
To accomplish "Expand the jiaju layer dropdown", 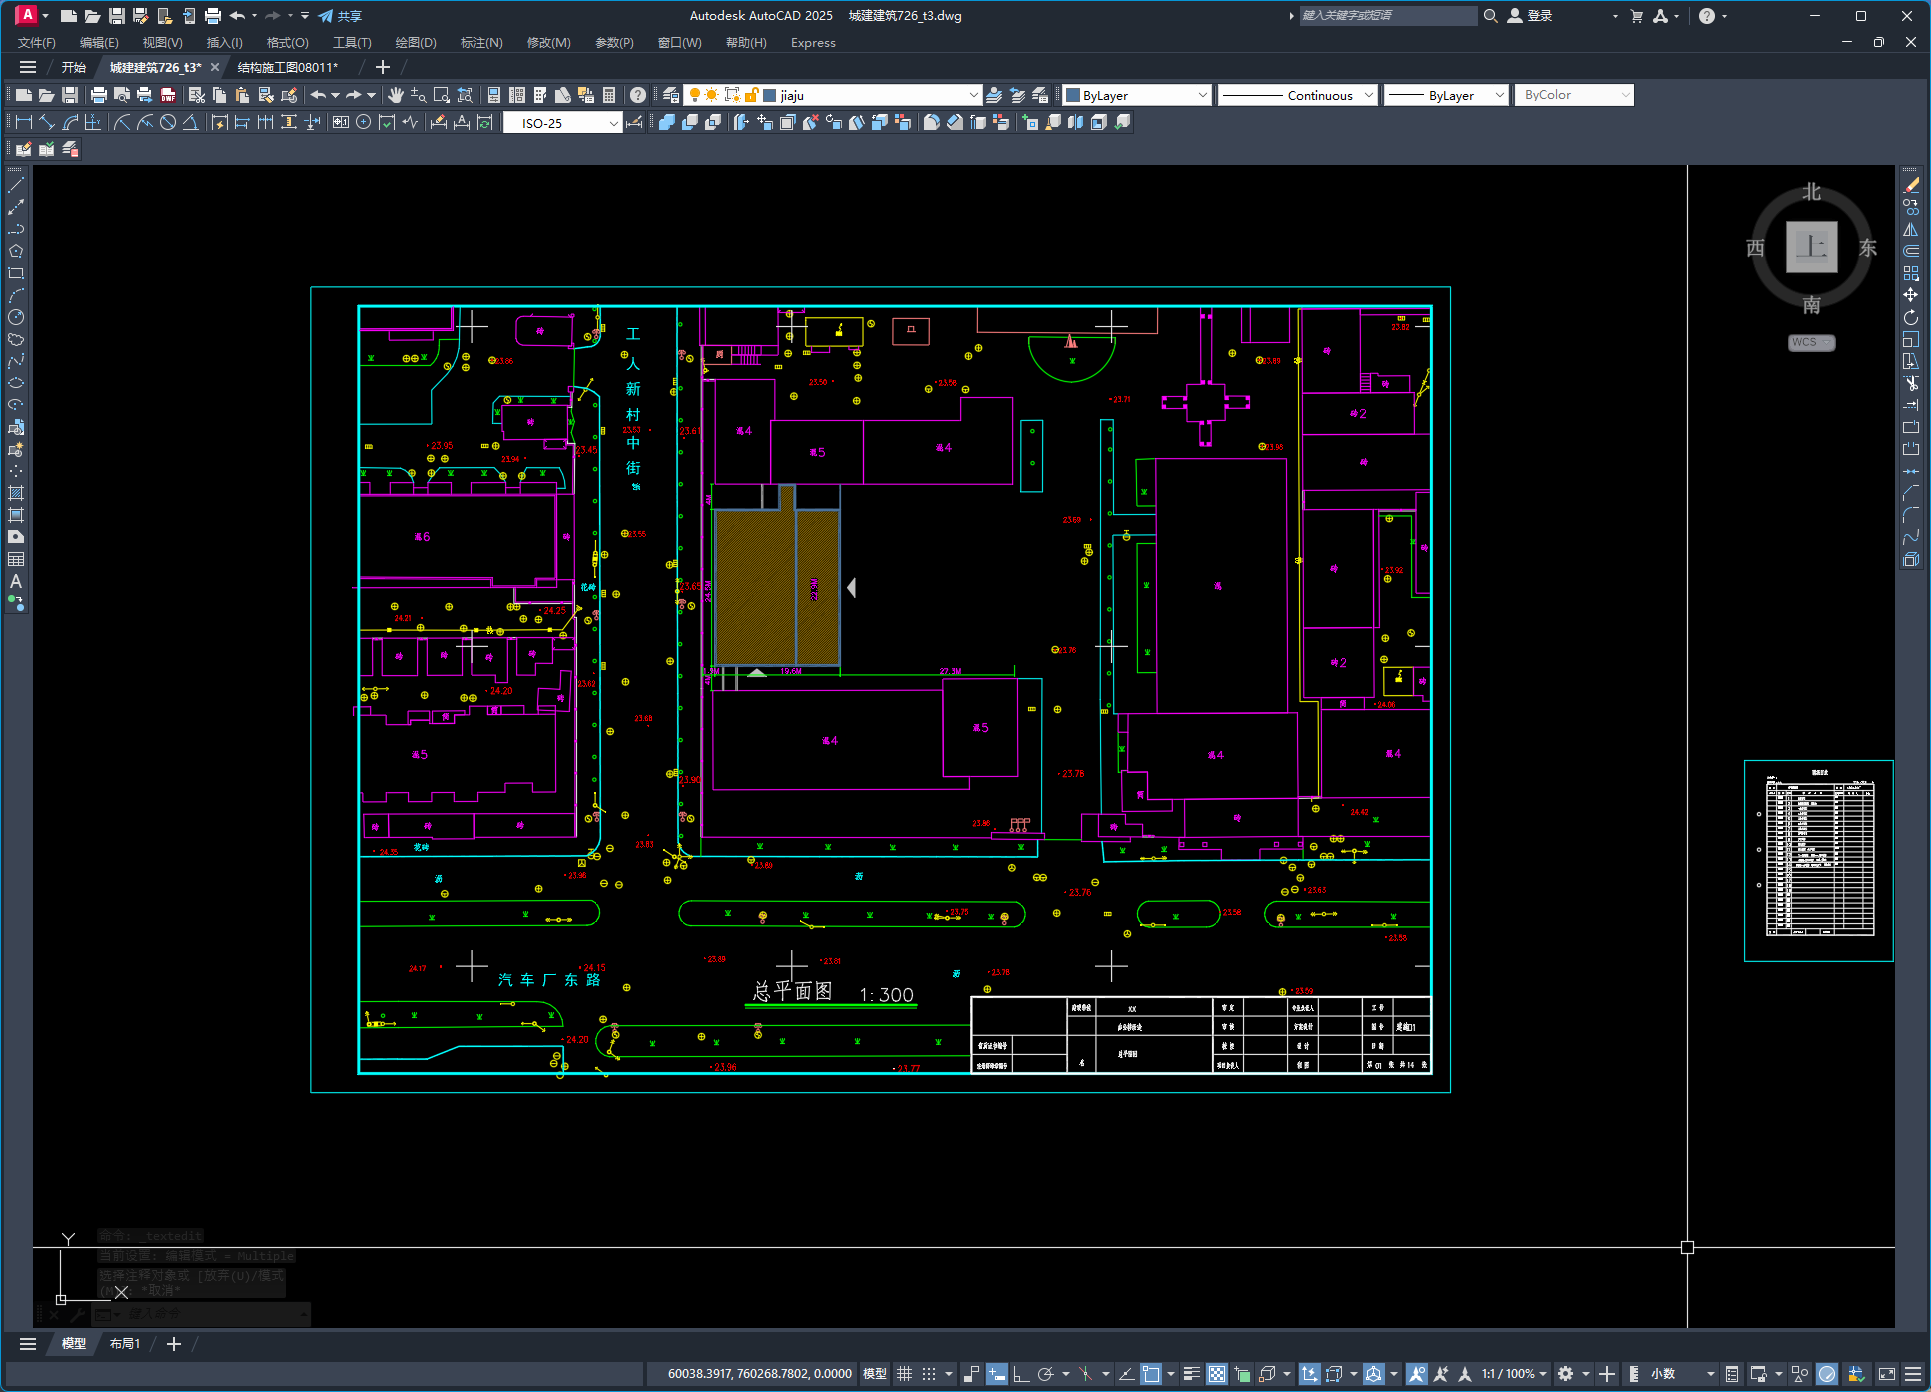I will tap(973, 95).
